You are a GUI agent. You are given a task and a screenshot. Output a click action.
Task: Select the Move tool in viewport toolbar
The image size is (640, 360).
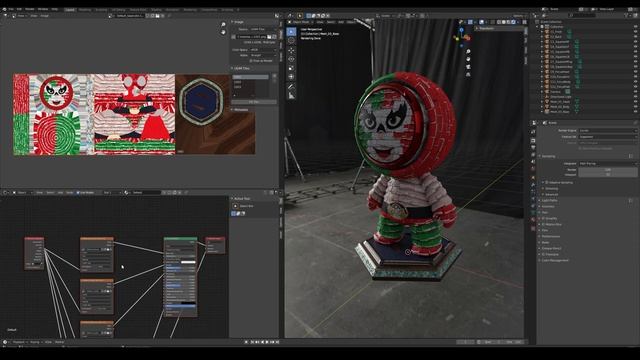coord(291,50)
